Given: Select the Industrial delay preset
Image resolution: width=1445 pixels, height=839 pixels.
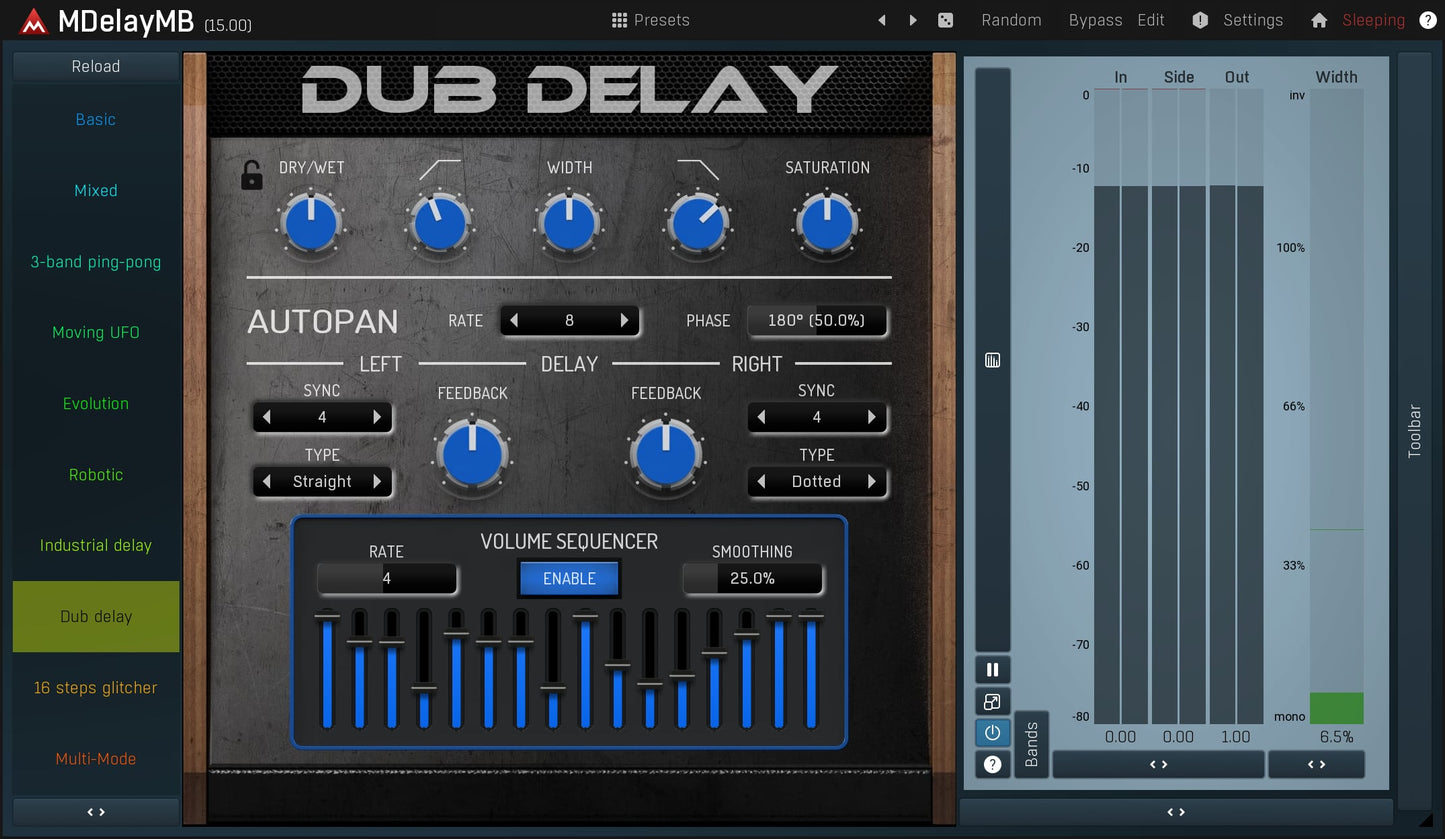Looking at the screenshot, I should pyautogui.click(x=96, y=545).
